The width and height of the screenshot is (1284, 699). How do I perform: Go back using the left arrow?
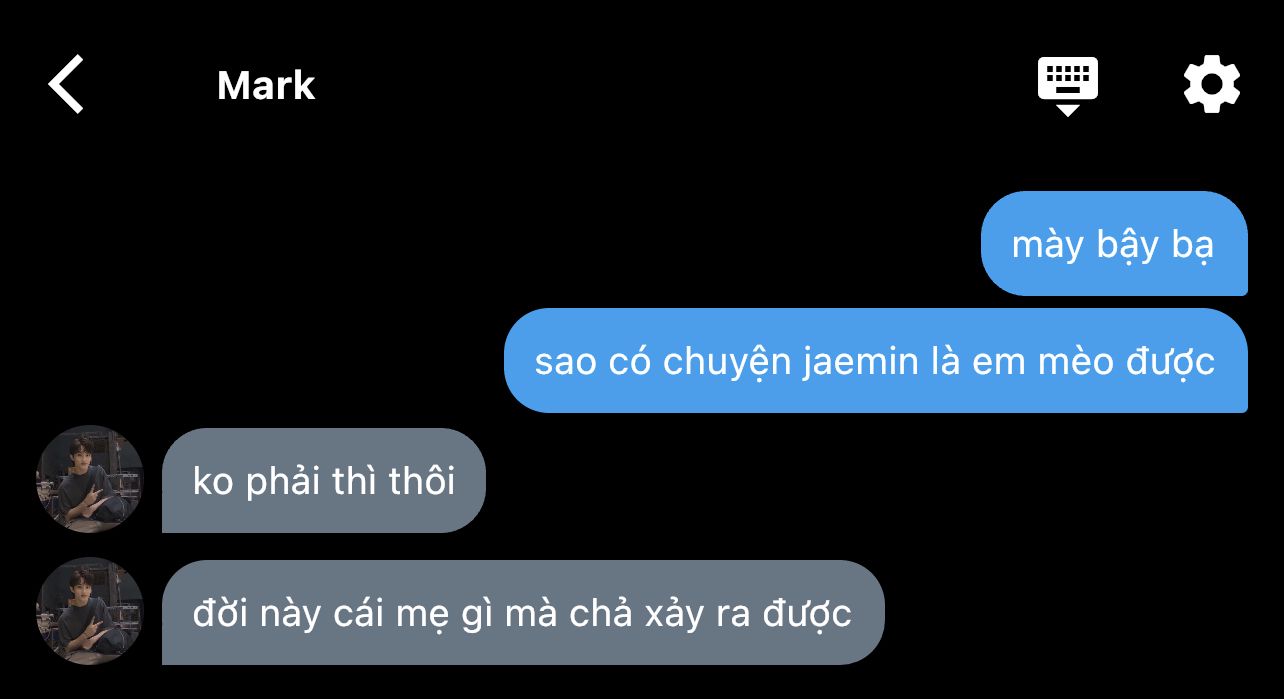[66, 85]
